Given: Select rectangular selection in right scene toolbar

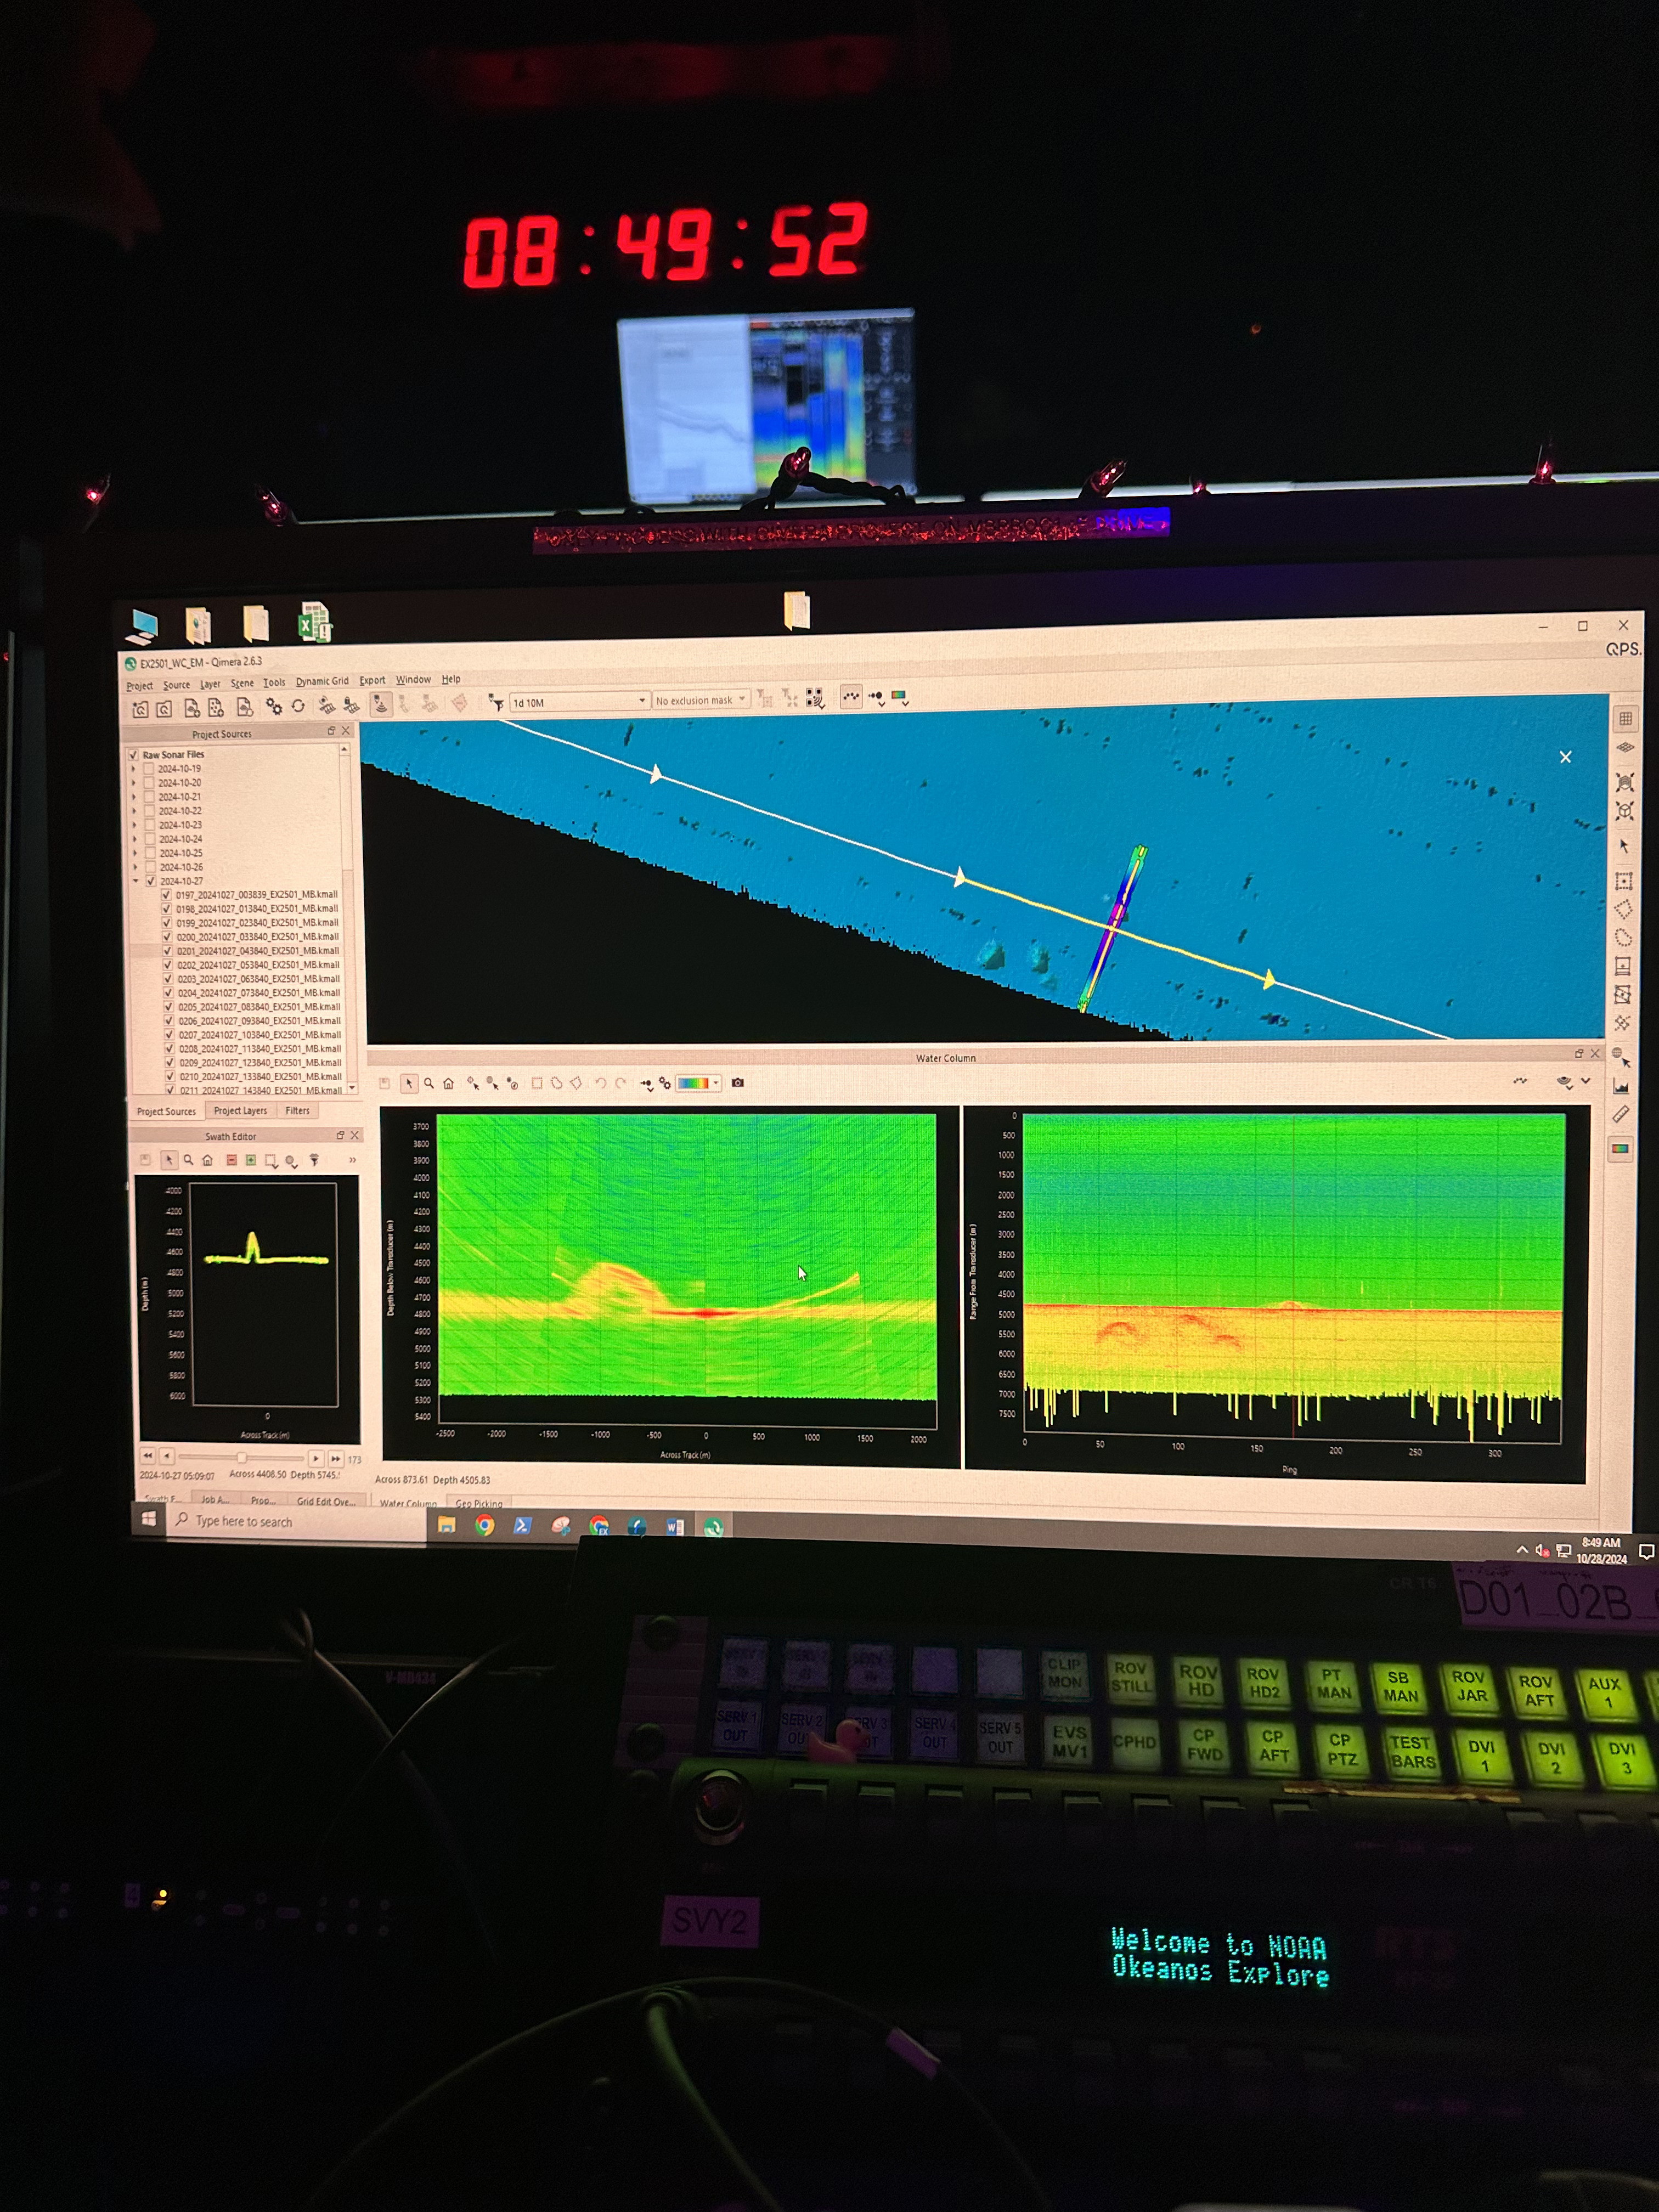Looking at the screenshot, I should point(1624,882).
